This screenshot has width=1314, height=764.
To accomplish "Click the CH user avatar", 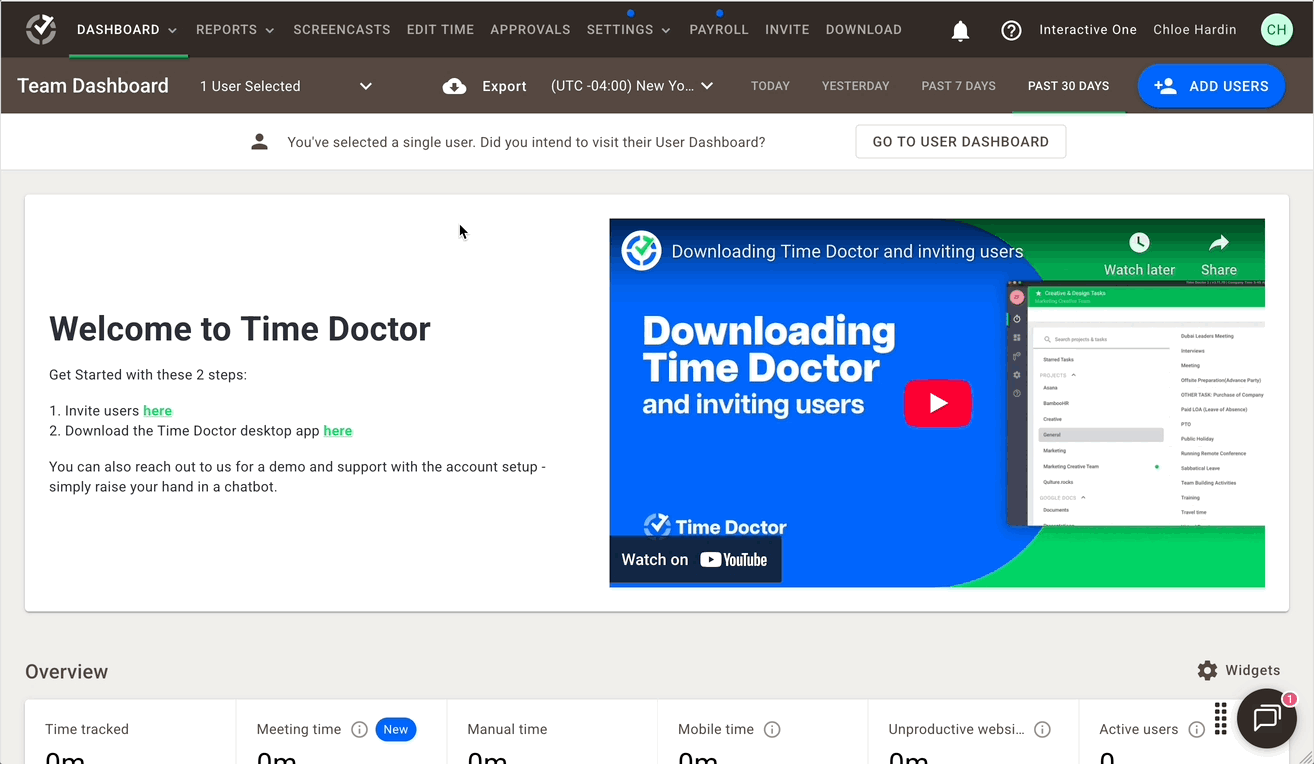I will click(x=1276, y=30).
